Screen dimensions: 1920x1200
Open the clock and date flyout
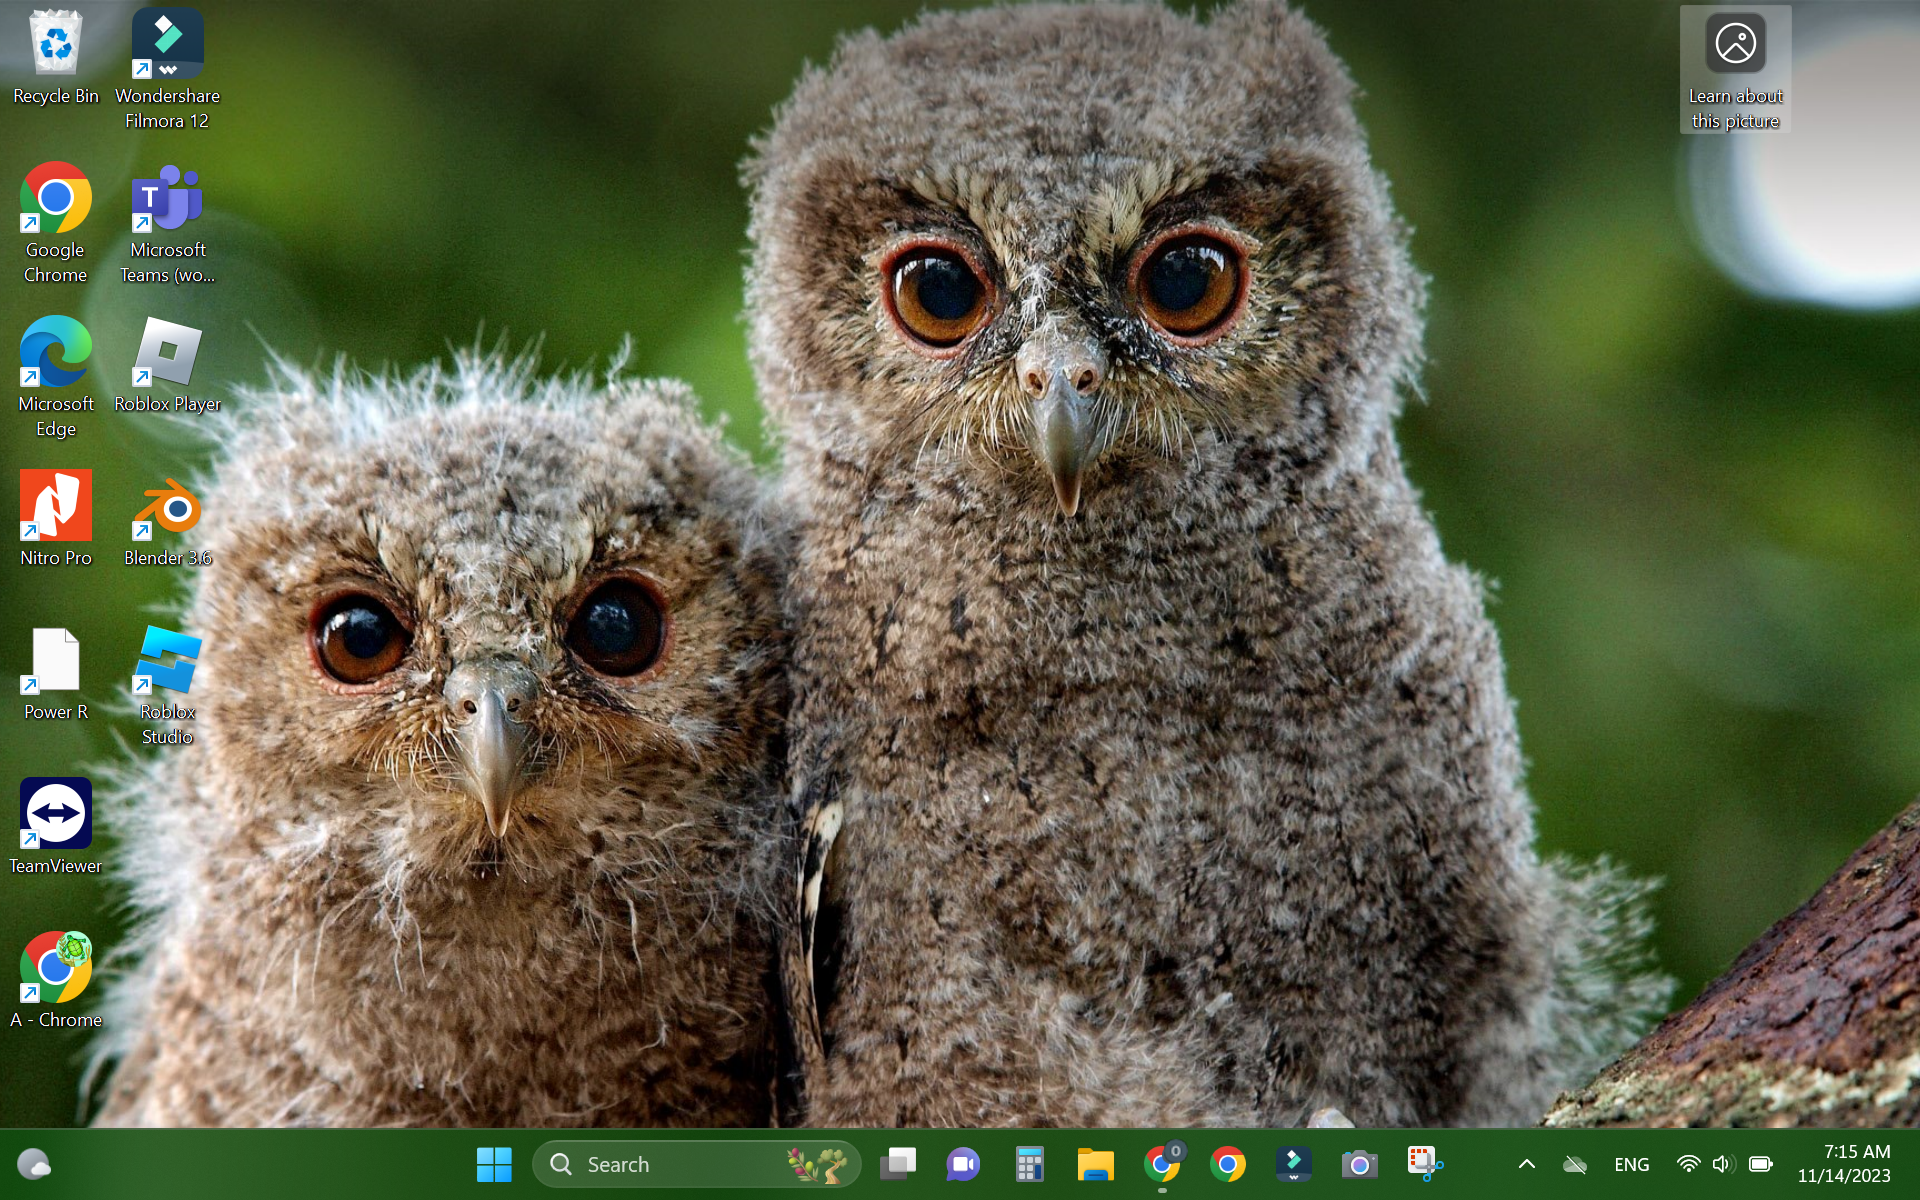click(1844, 1164)
